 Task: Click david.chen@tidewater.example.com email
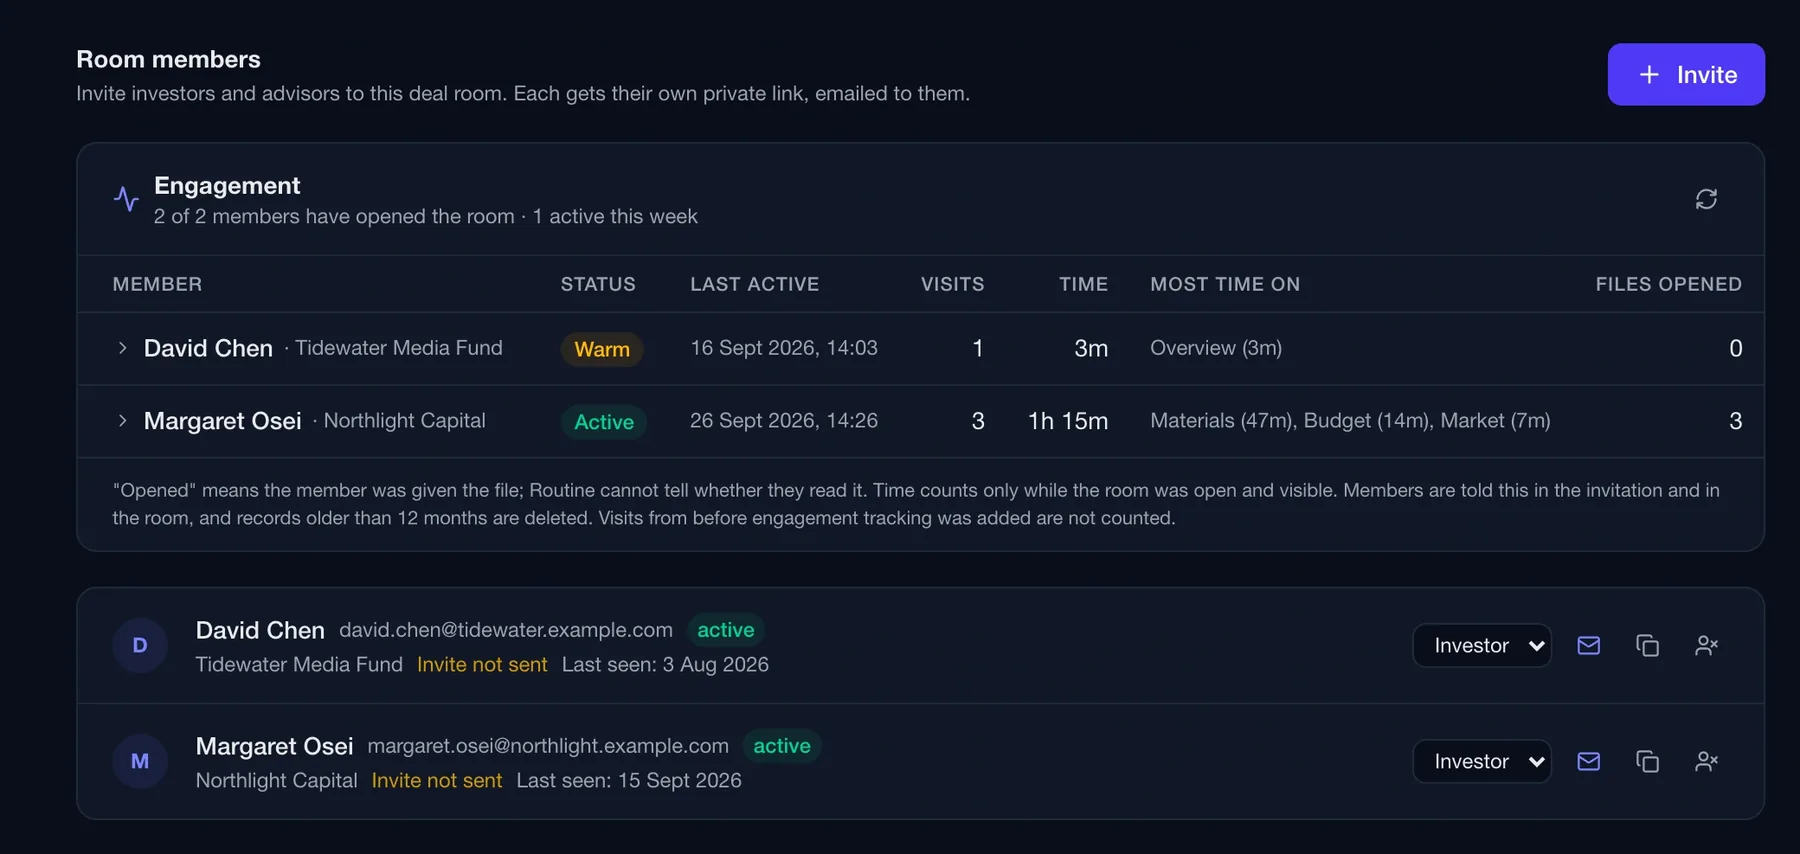[506, 630]
